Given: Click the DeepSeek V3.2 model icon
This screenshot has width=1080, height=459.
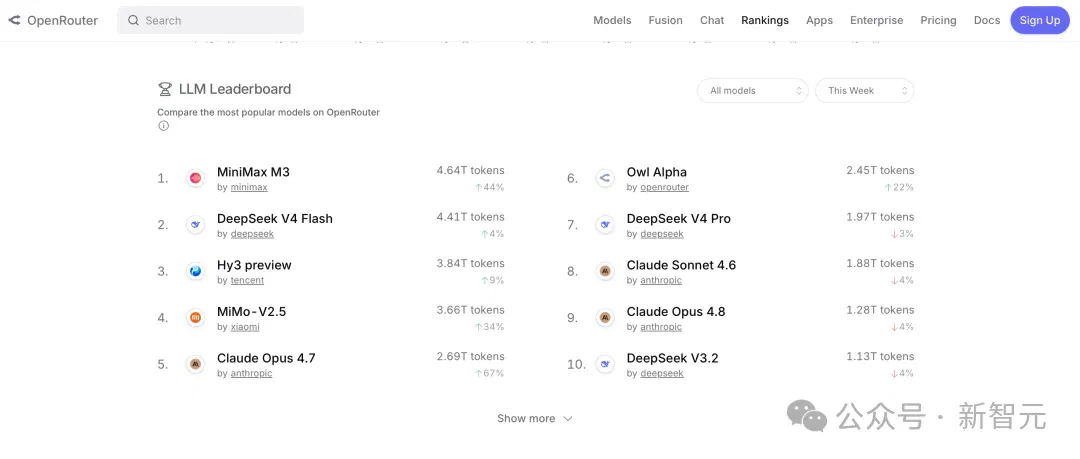Looking at the screenshot, I should (x=605, y=365).
